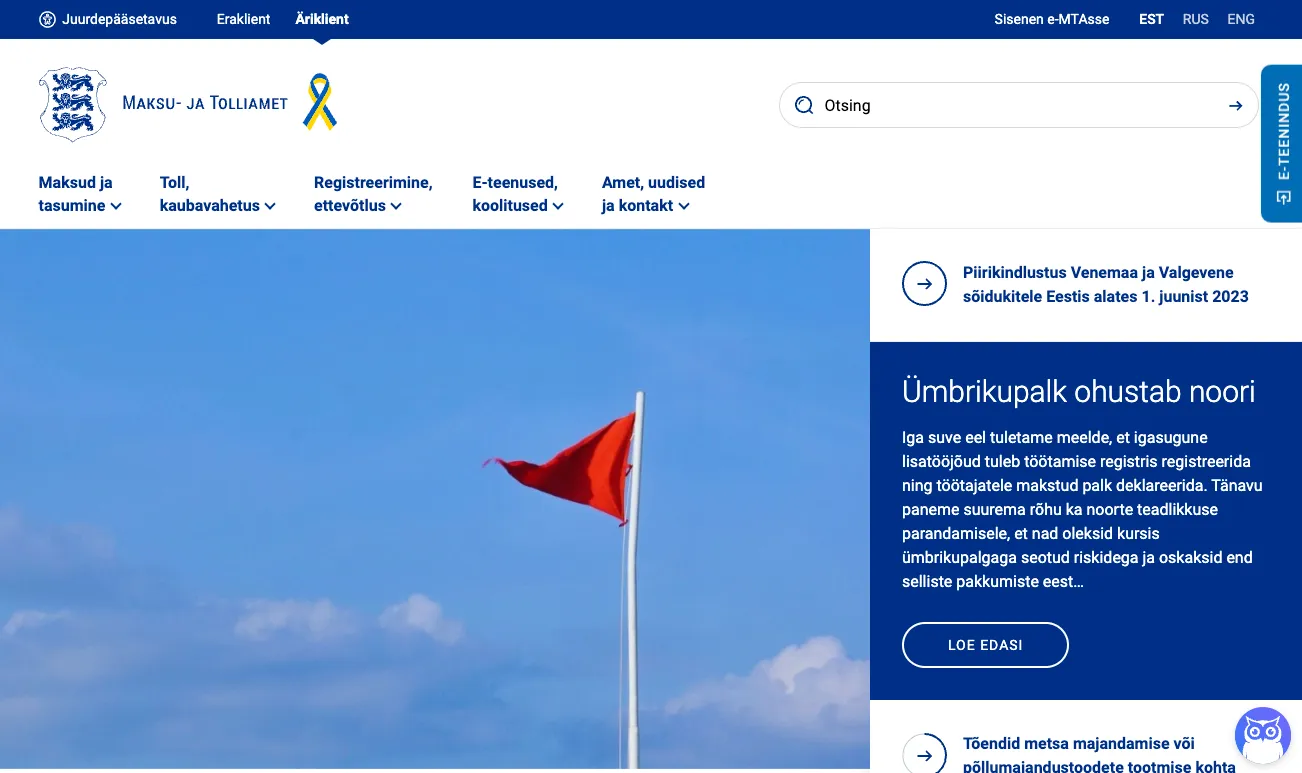1302x773 pixels.
Task: Switch language to RUS
Action: pos(1195,19)
